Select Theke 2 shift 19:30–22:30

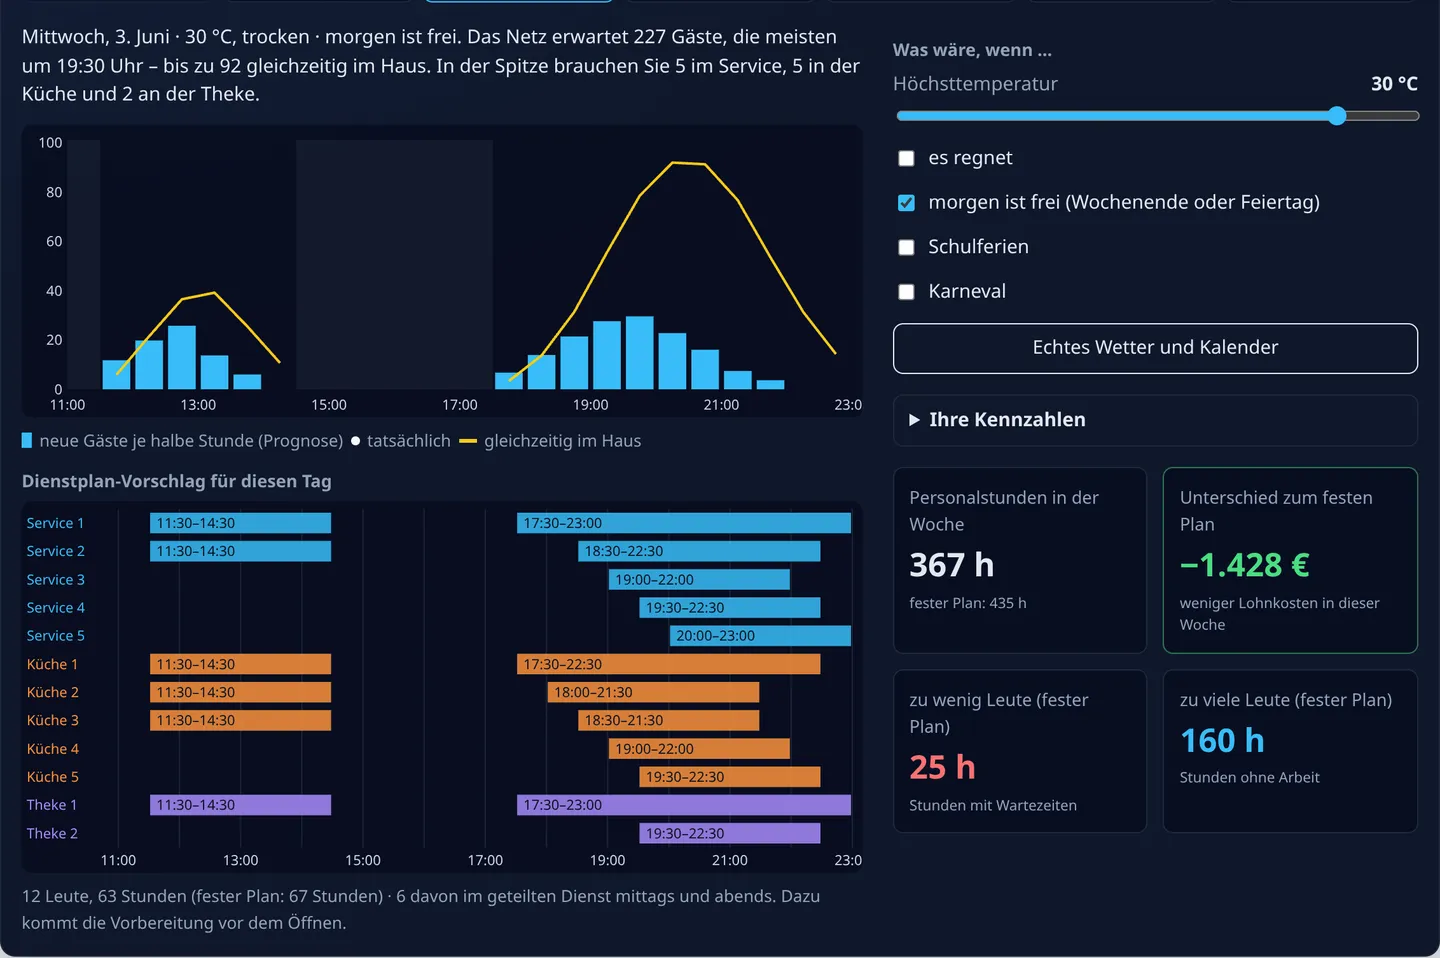(x=730, y=833)
